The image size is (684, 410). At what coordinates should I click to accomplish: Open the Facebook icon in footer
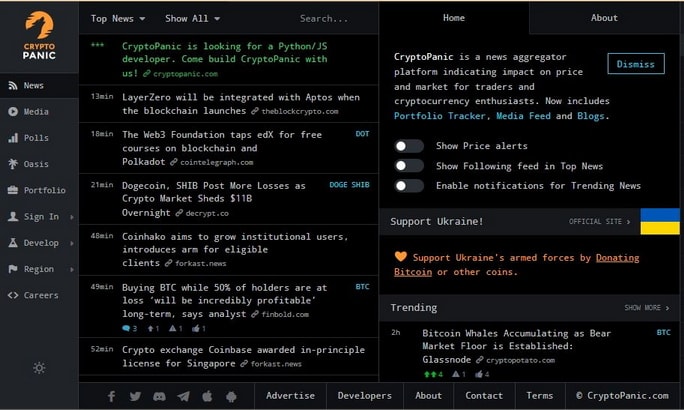(x=112, y=396)
